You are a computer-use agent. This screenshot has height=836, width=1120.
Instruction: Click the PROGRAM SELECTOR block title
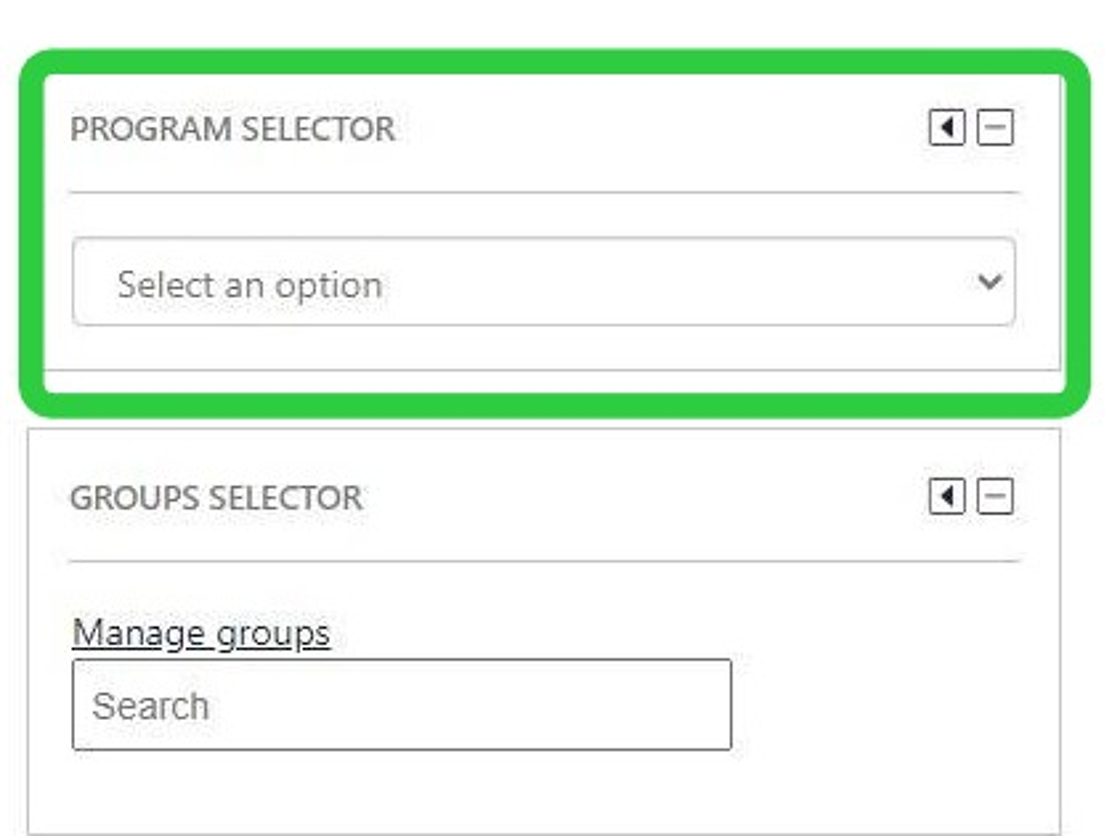[232, 129]
